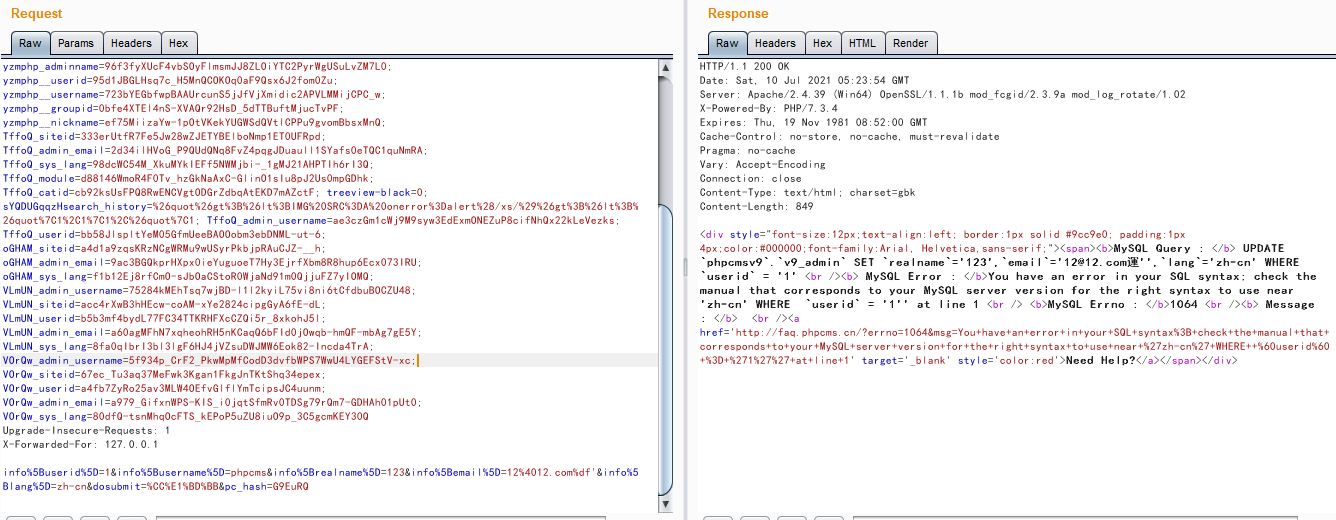1336x520 pixels.
Task: Open the Request Headers tab
Action: coord(131,43)
